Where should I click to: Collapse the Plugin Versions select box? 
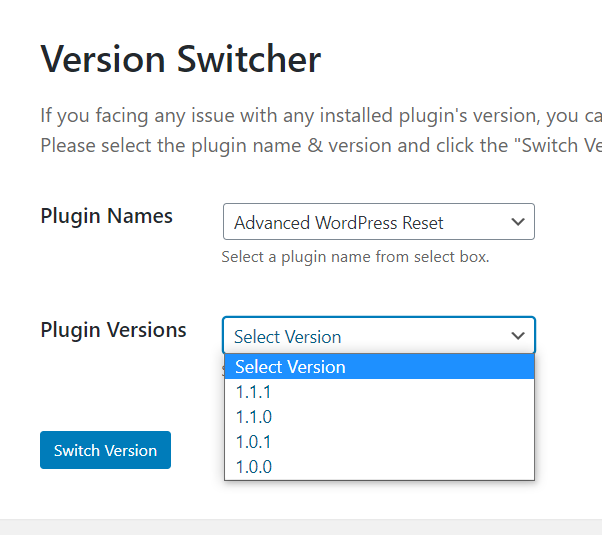coord(378,336)
